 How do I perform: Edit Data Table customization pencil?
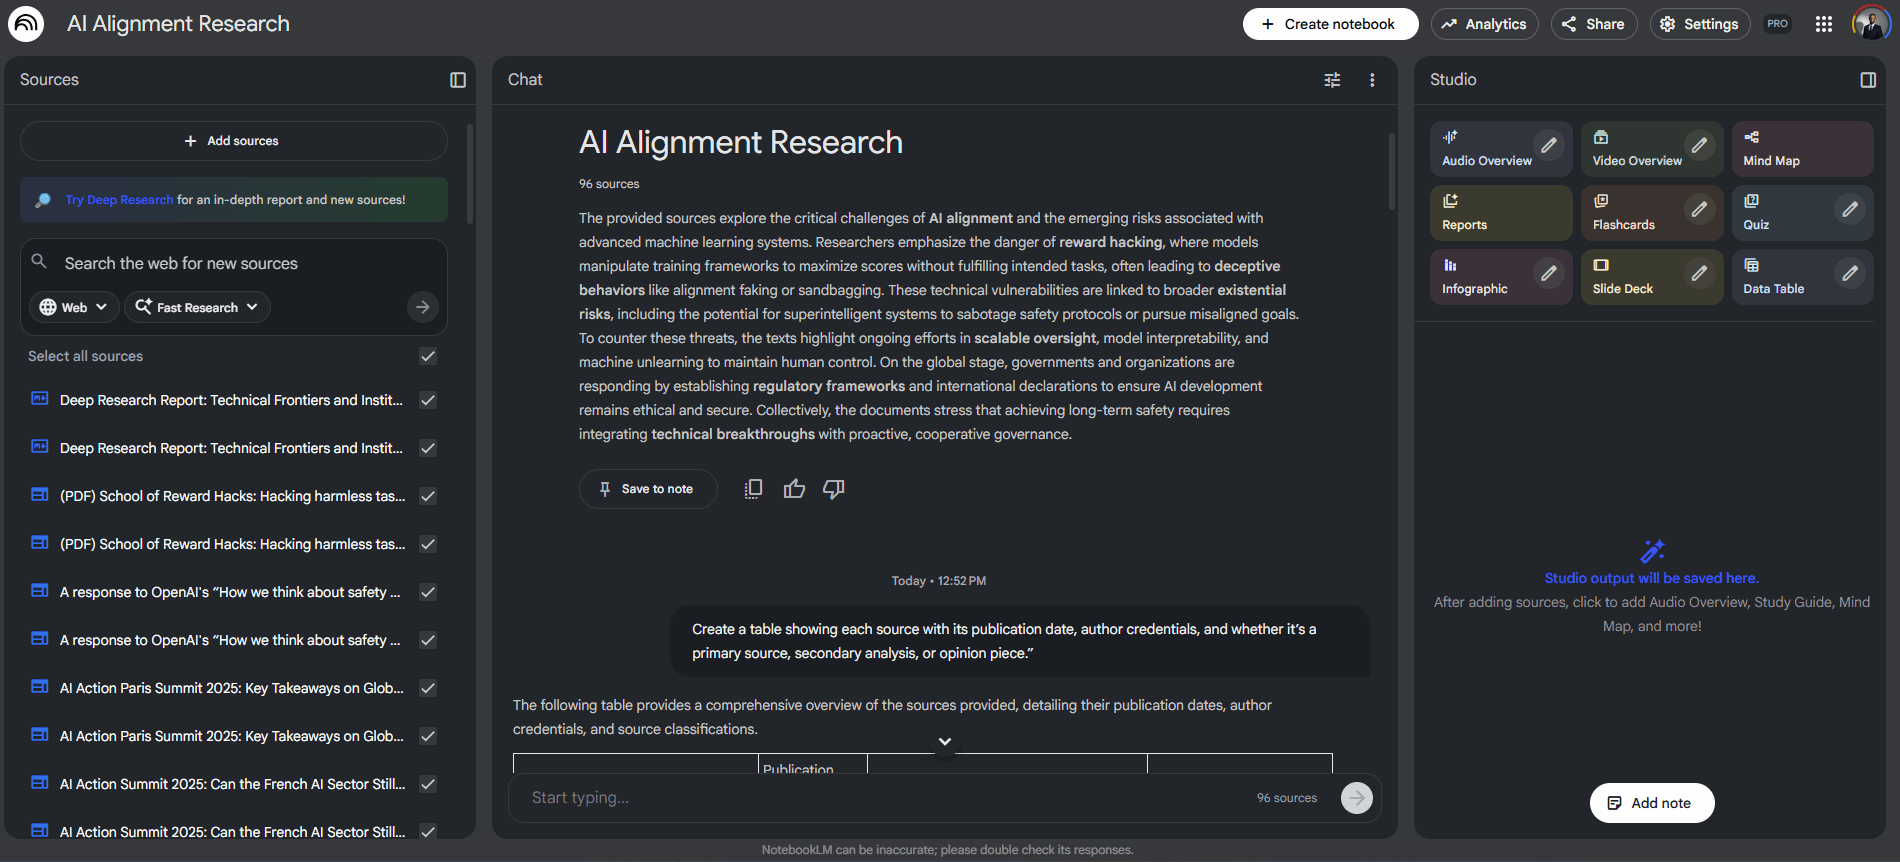point(1851,273)
